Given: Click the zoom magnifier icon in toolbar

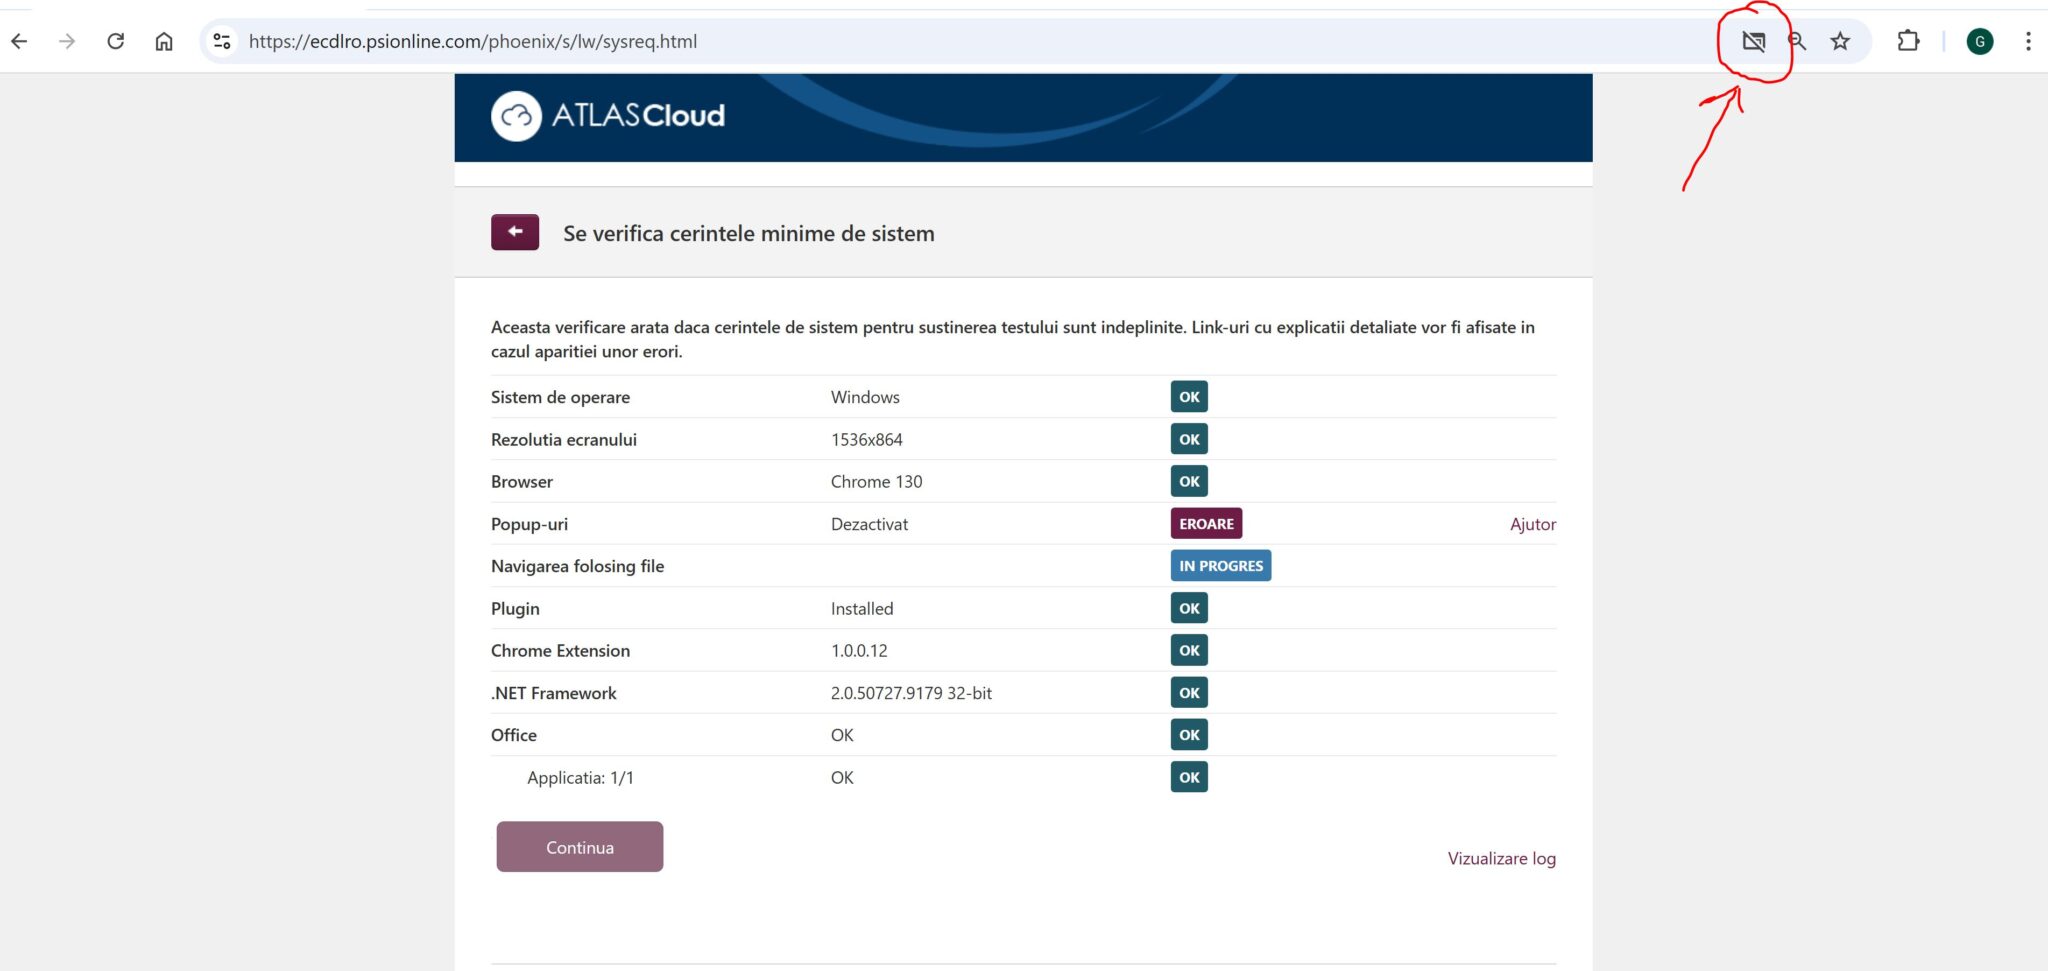Looking at the screenshot, I should coord(1797,41).
